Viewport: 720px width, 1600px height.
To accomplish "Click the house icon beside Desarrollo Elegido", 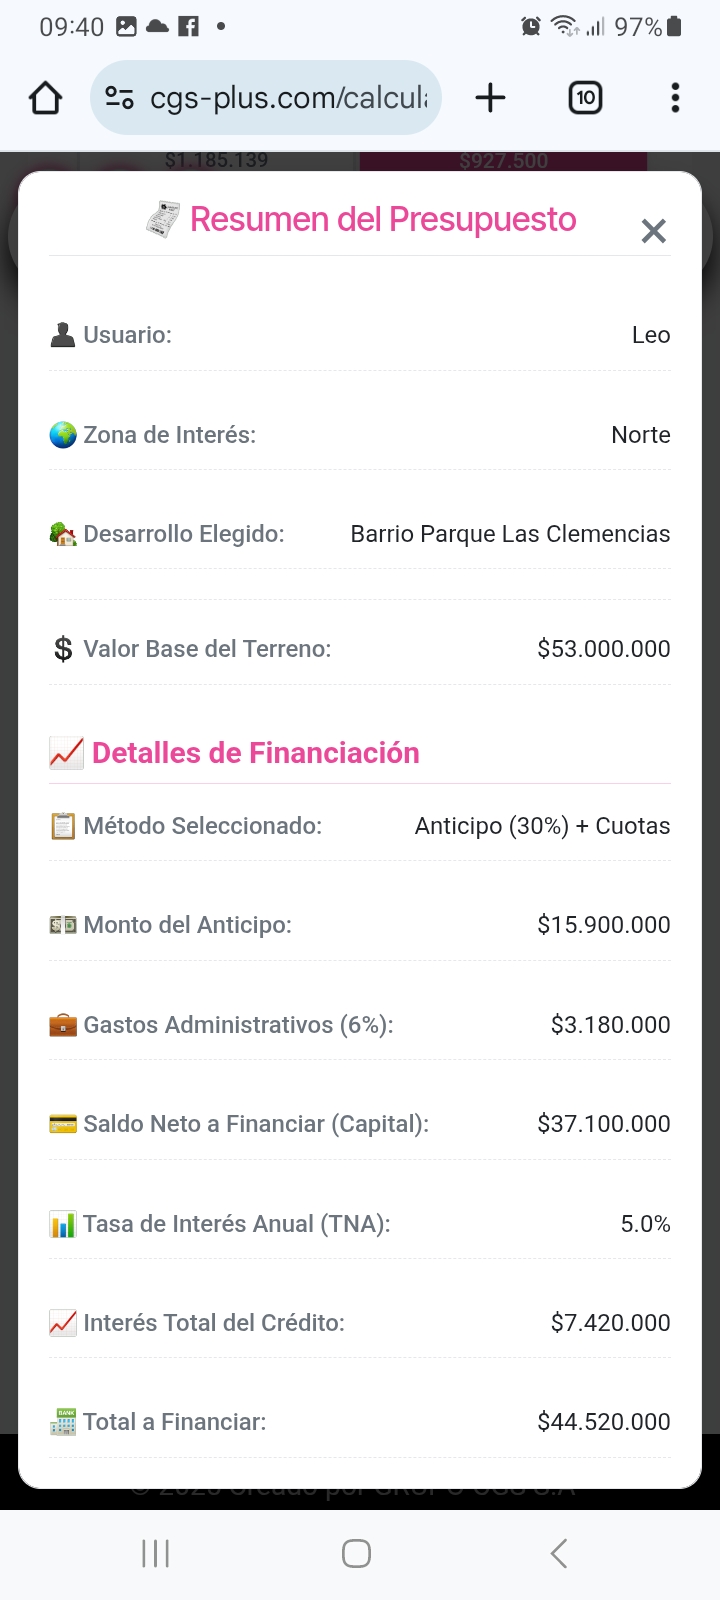I will pyautogui.click(x=63, y=534).
